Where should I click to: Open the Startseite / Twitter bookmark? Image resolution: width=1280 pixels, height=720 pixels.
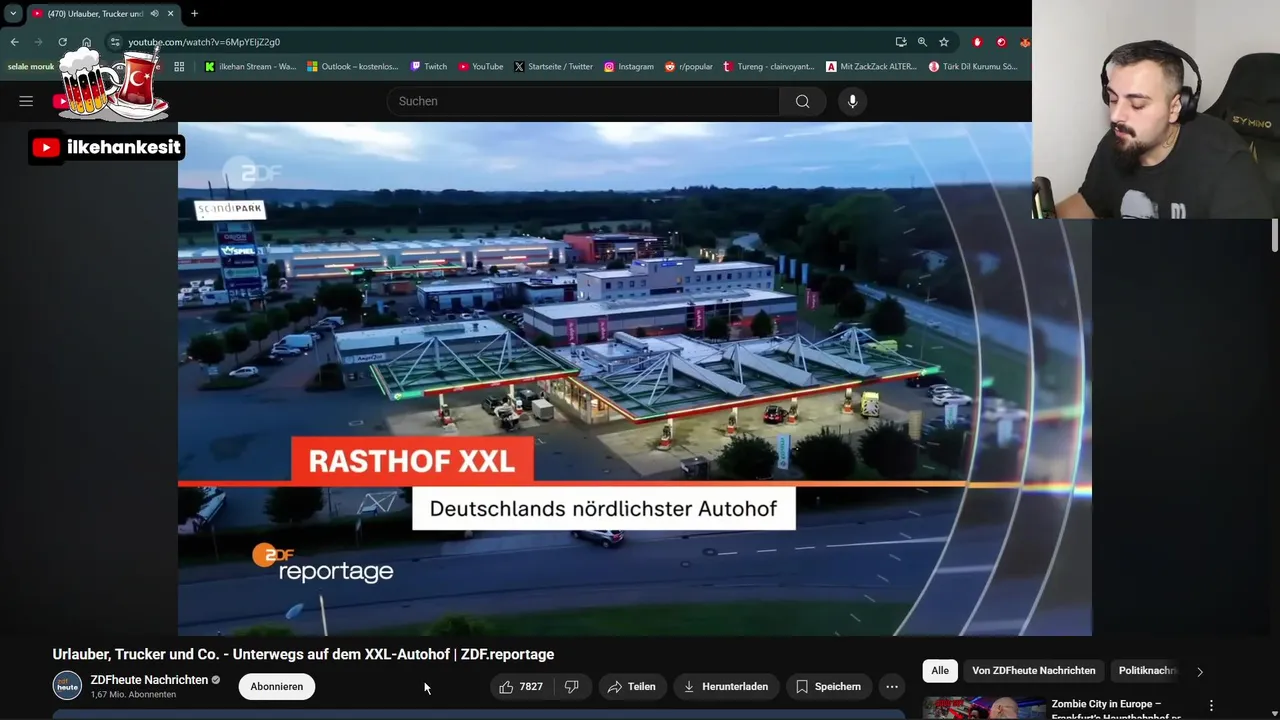coord(553,67)
